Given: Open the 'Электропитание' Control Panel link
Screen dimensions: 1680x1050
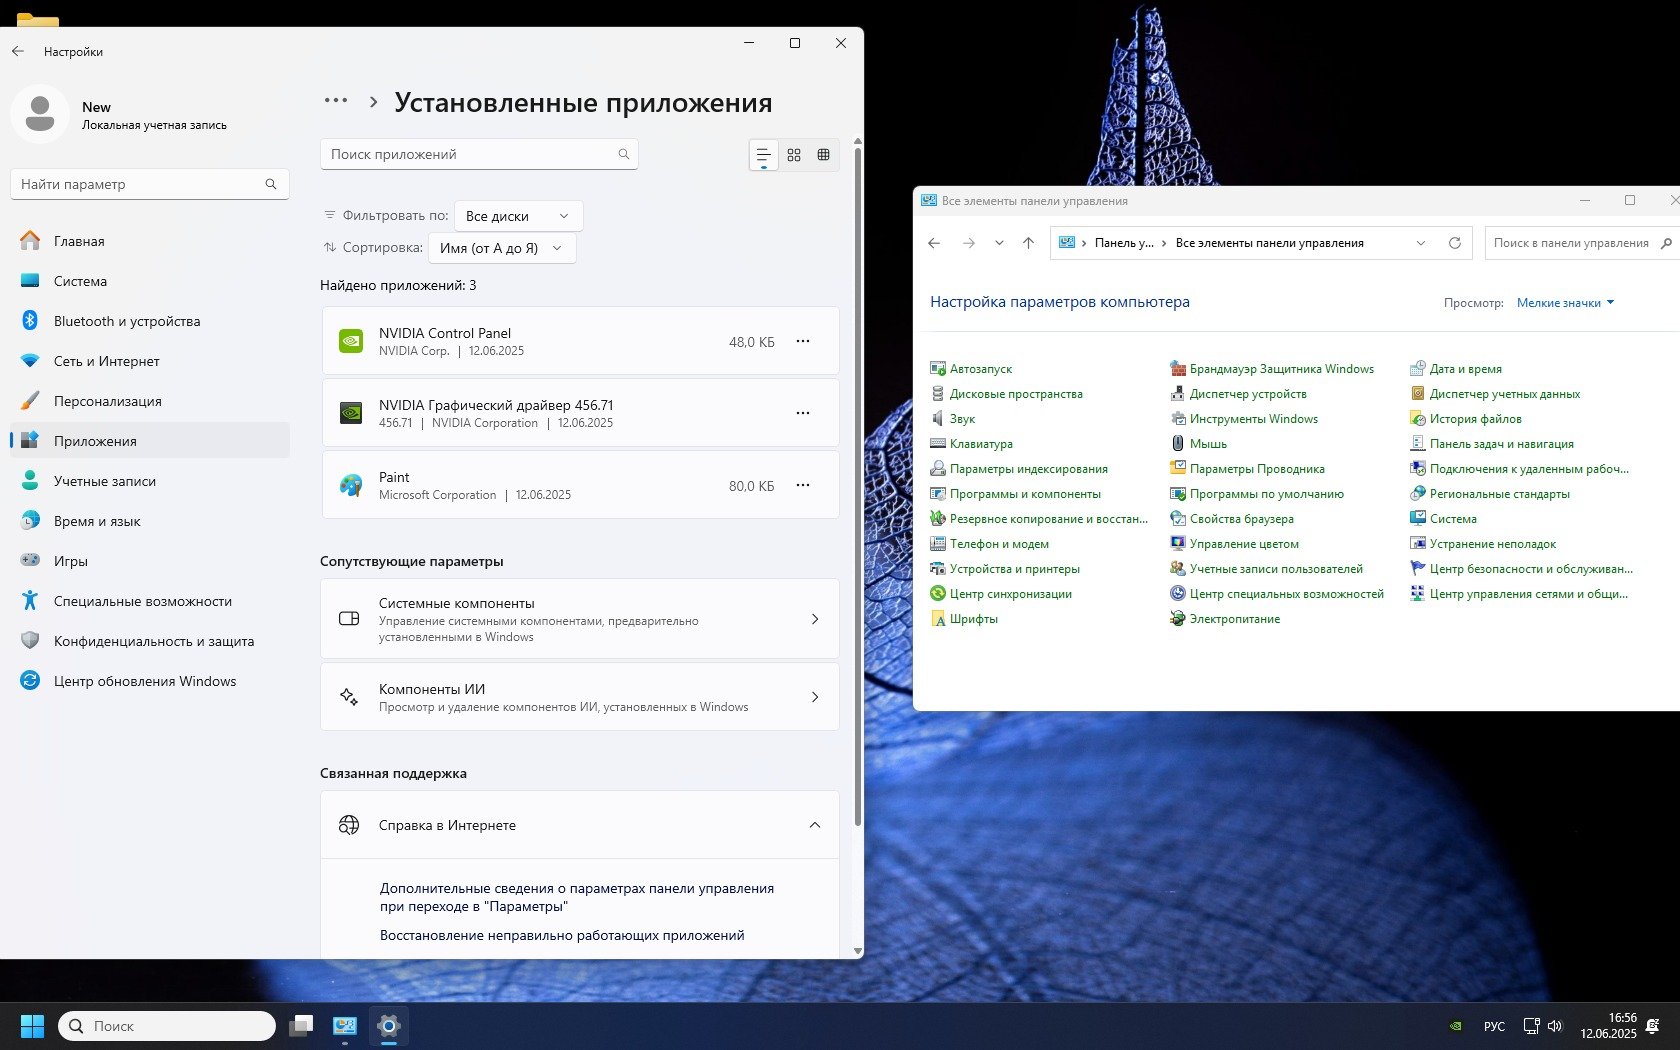Looking at the screenshot, I should coord(1234,619).
